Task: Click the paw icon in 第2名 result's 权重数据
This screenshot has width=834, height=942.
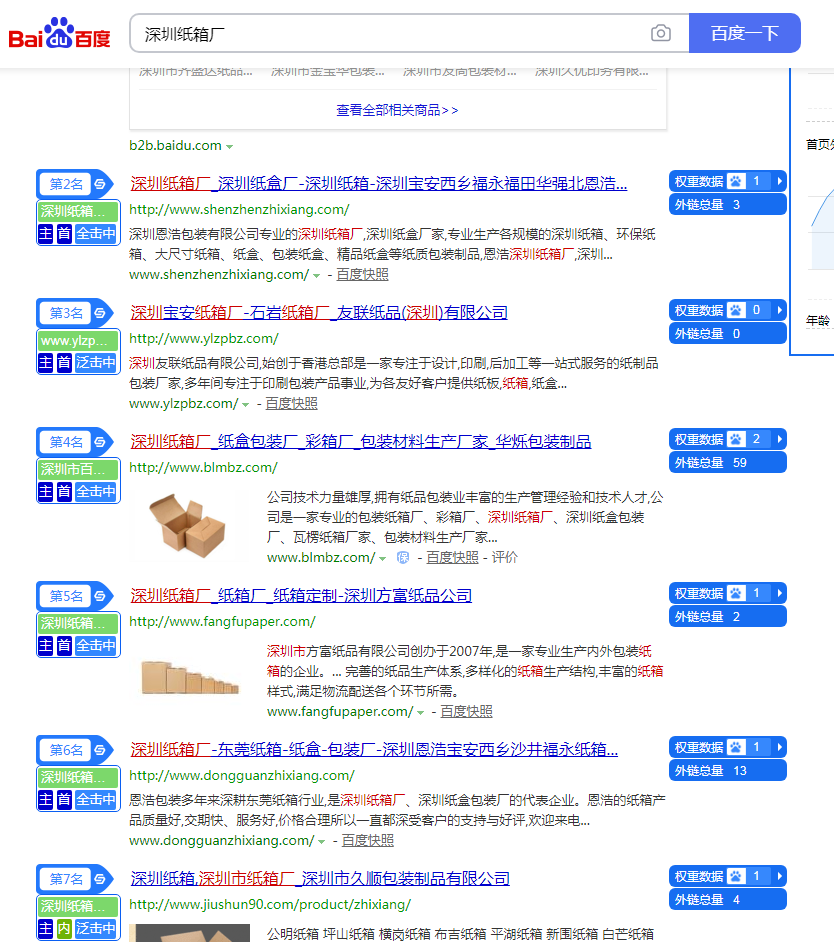Action: (736, 181)
